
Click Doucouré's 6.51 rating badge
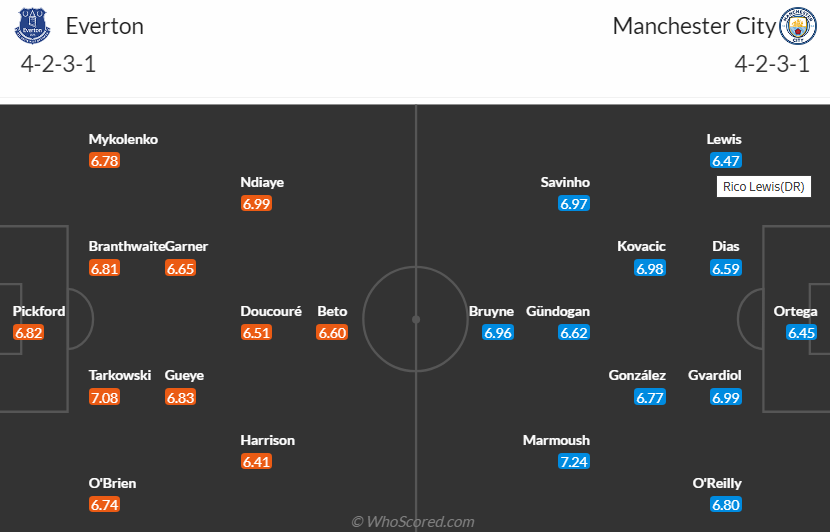click(x=256, y=333)
